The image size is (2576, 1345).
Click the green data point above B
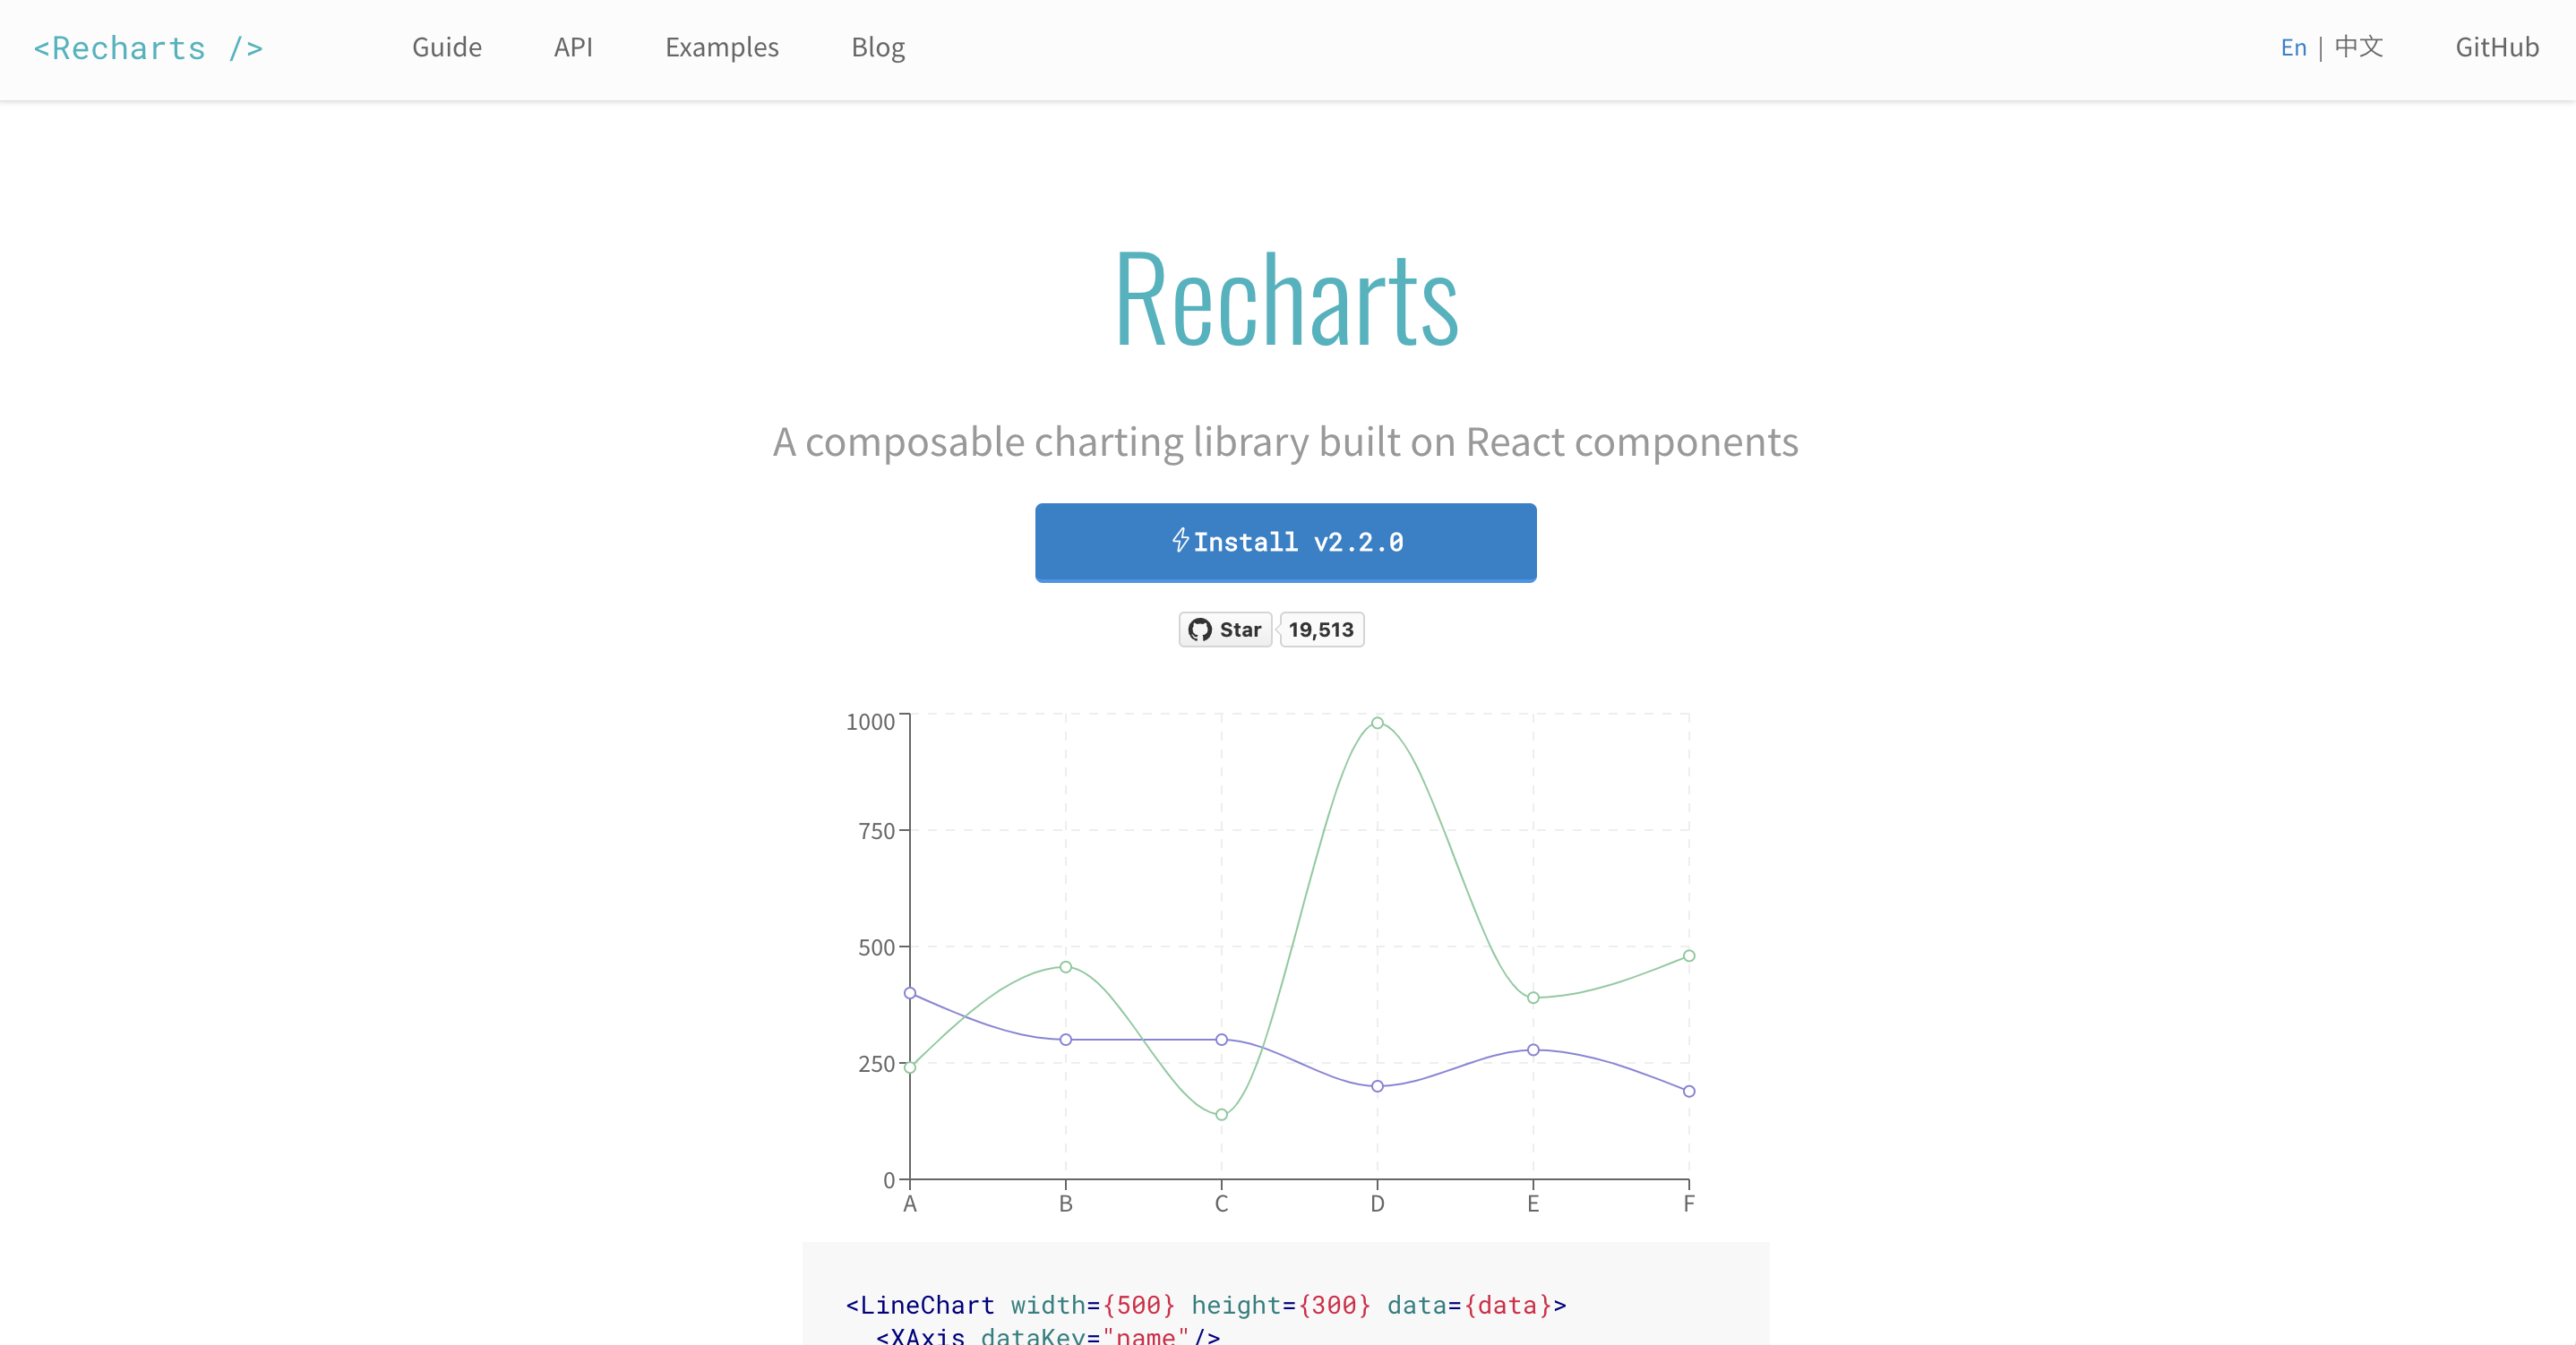[1066, 967]
